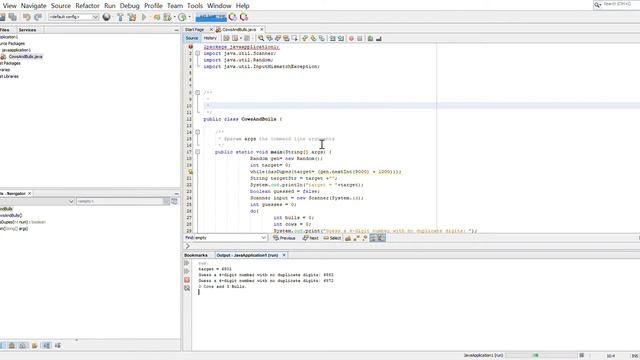The image size is (640, 360).
Task: Click the Stop Macro Recording icon
Action: click(360, 38)
